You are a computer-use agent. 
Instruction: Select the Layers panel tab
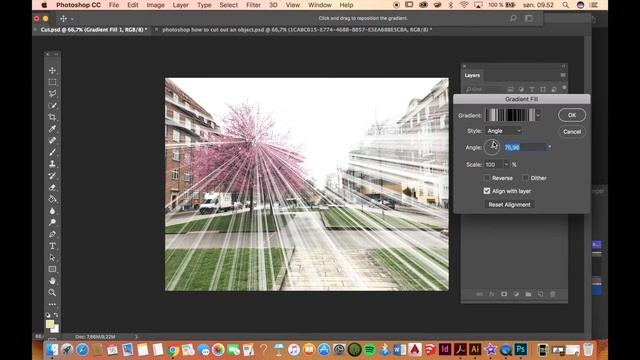pos(472,75)
